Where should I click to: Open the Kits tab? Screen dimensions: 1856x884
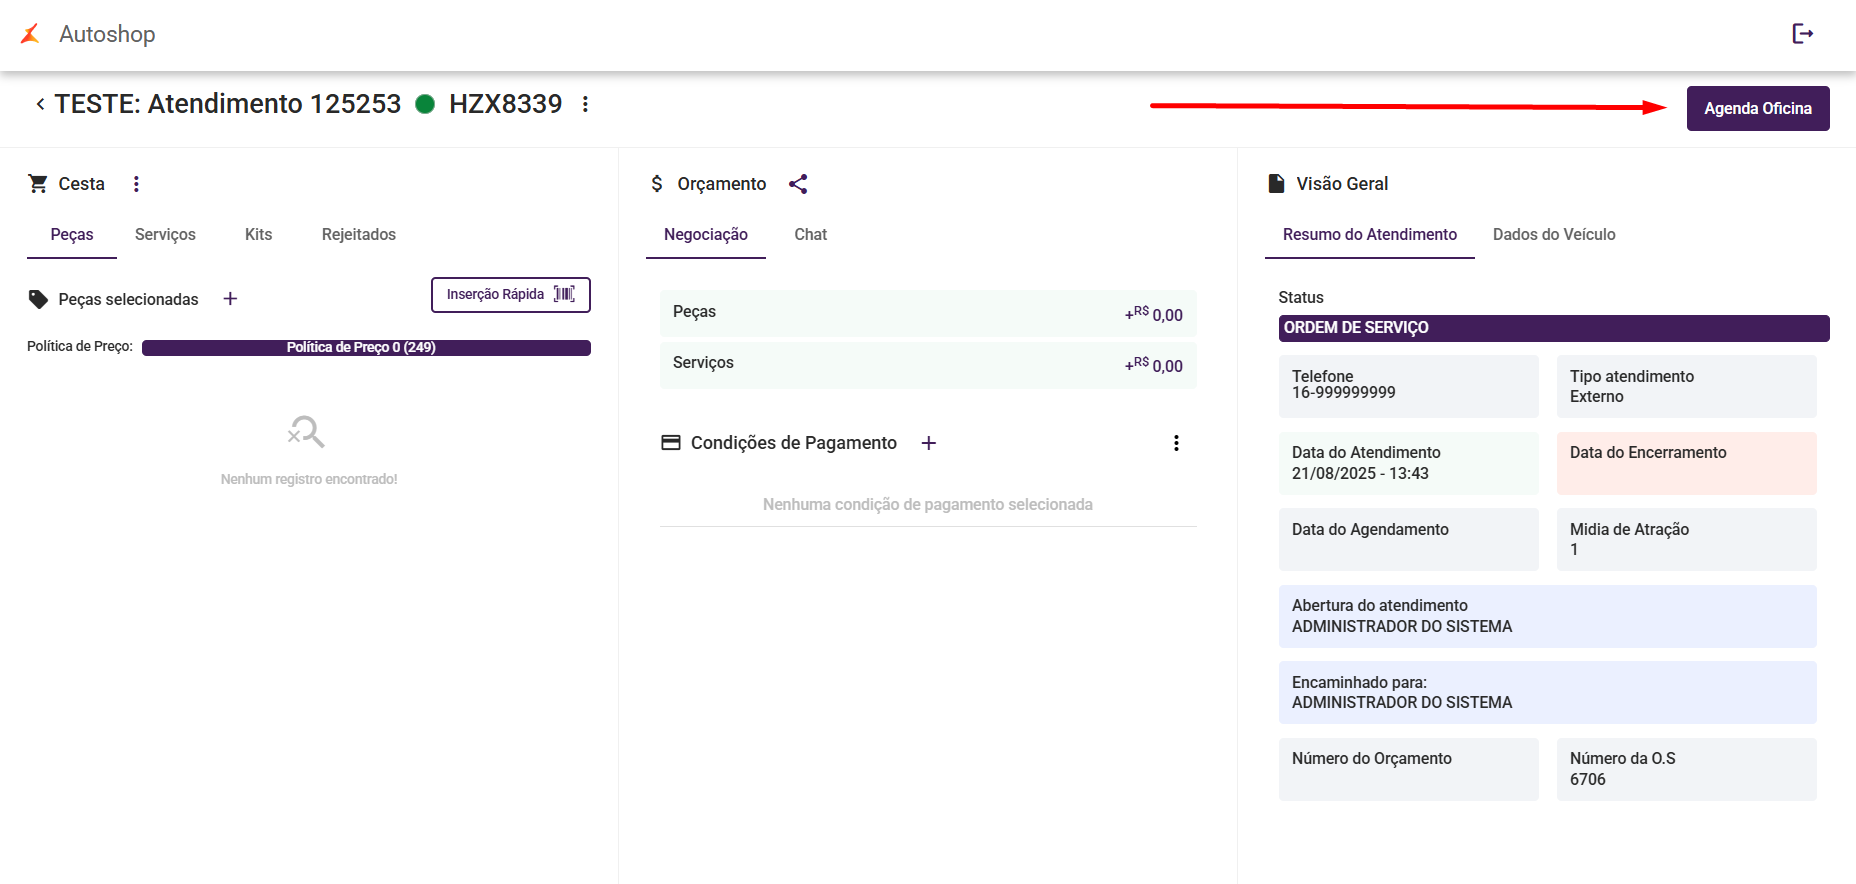tap(258, 235)
